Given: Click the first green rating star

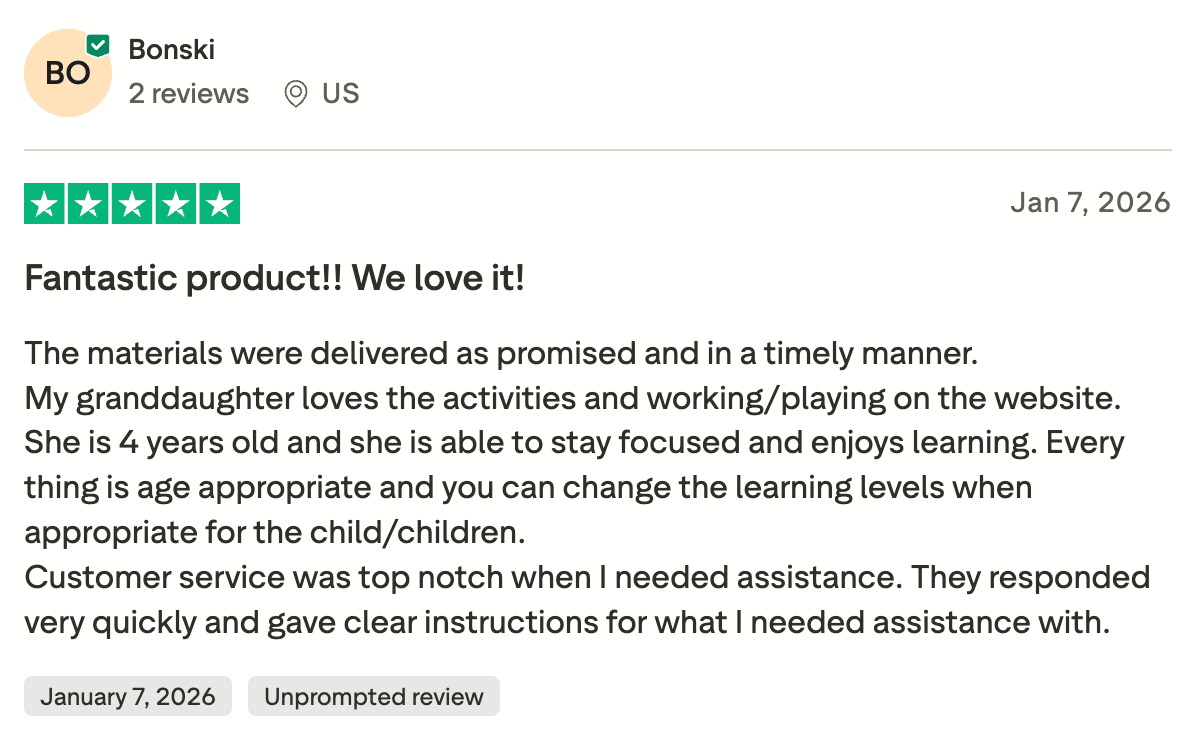Looking at the screenshot, I should [43, 204].
